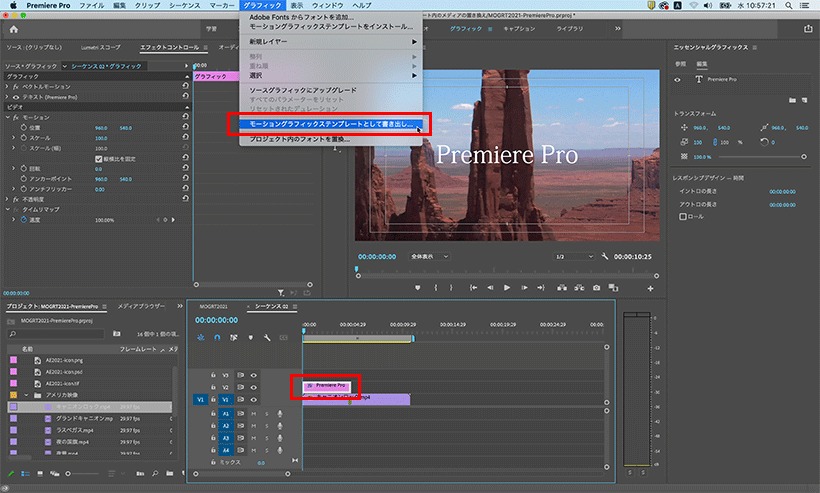
Task: Open the zoom level dropdown (全体表示)
Action: pos(429,257)
